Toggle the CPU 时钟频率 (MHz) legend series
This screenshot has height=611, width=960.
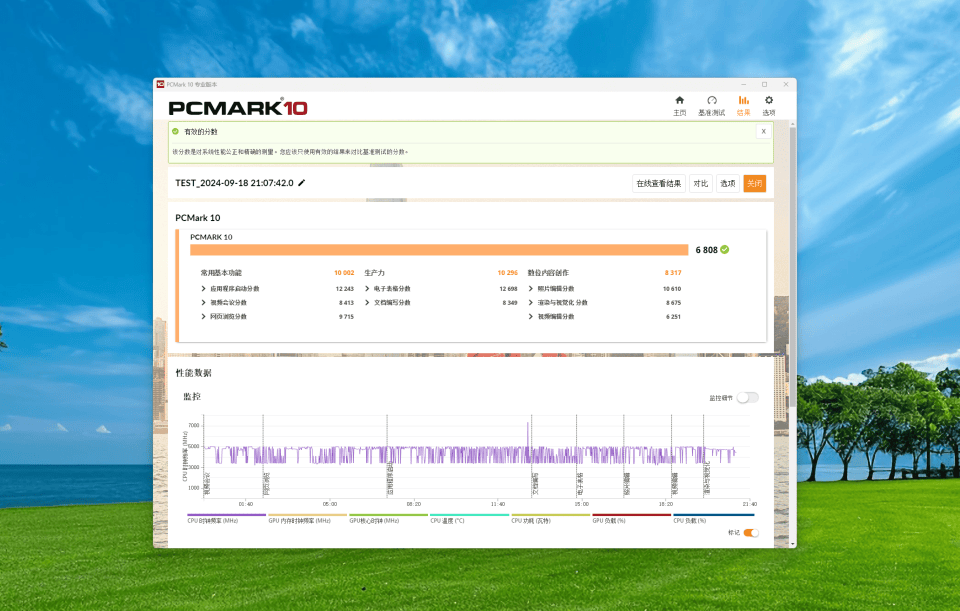(226, 519)
